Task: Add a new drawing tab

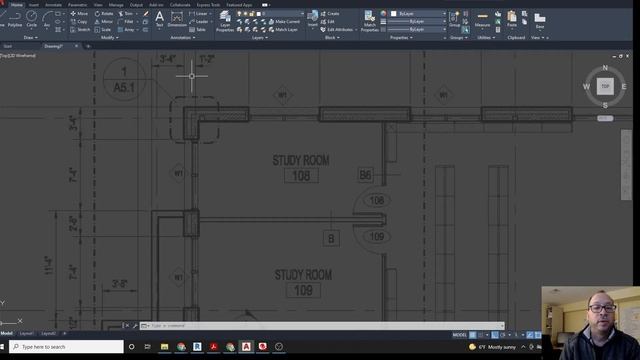Action: [x=88, y=46]
